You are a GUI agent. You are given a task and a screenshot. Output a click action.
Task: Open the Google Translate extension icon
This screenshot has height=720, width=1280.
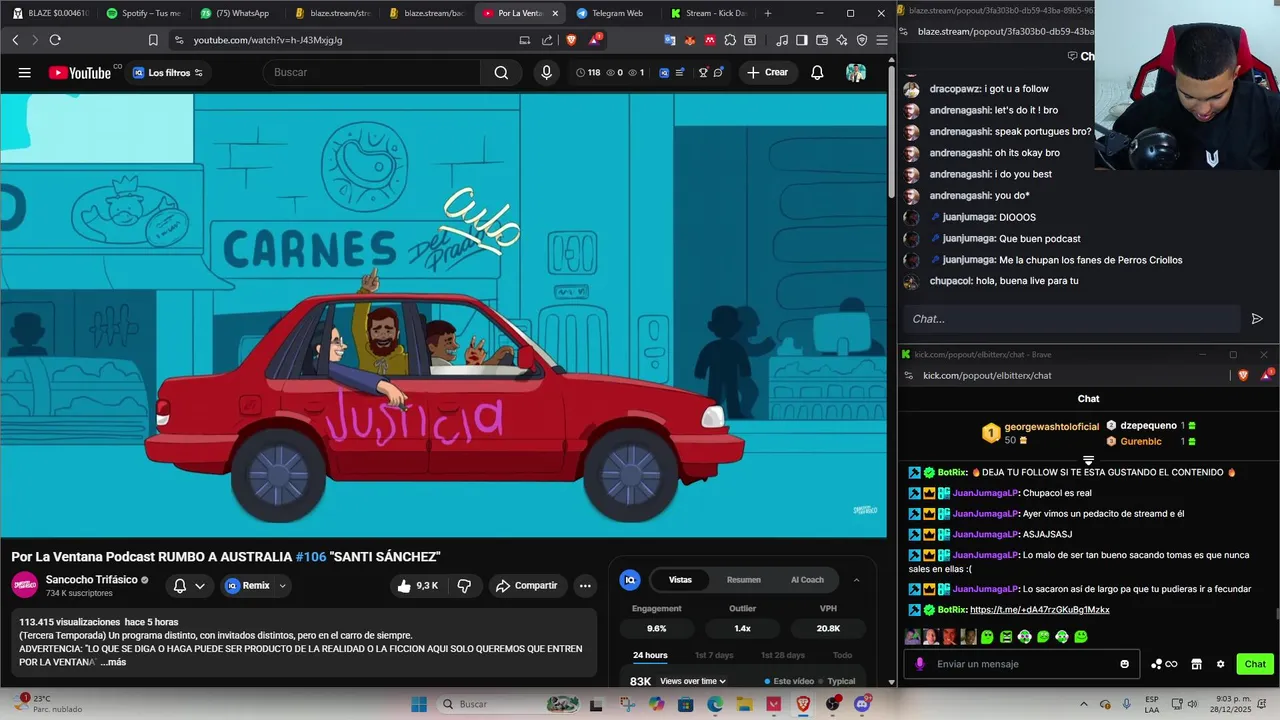click(x=670, y=40)
